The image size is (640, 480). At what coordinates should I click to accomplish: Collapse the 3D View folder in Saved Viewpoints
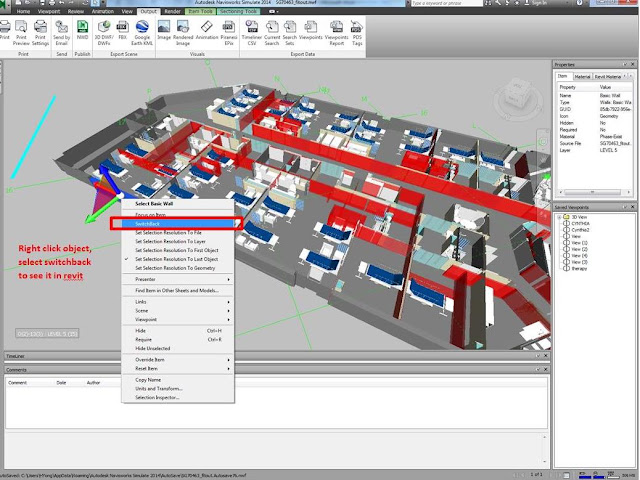pos(559,217)
